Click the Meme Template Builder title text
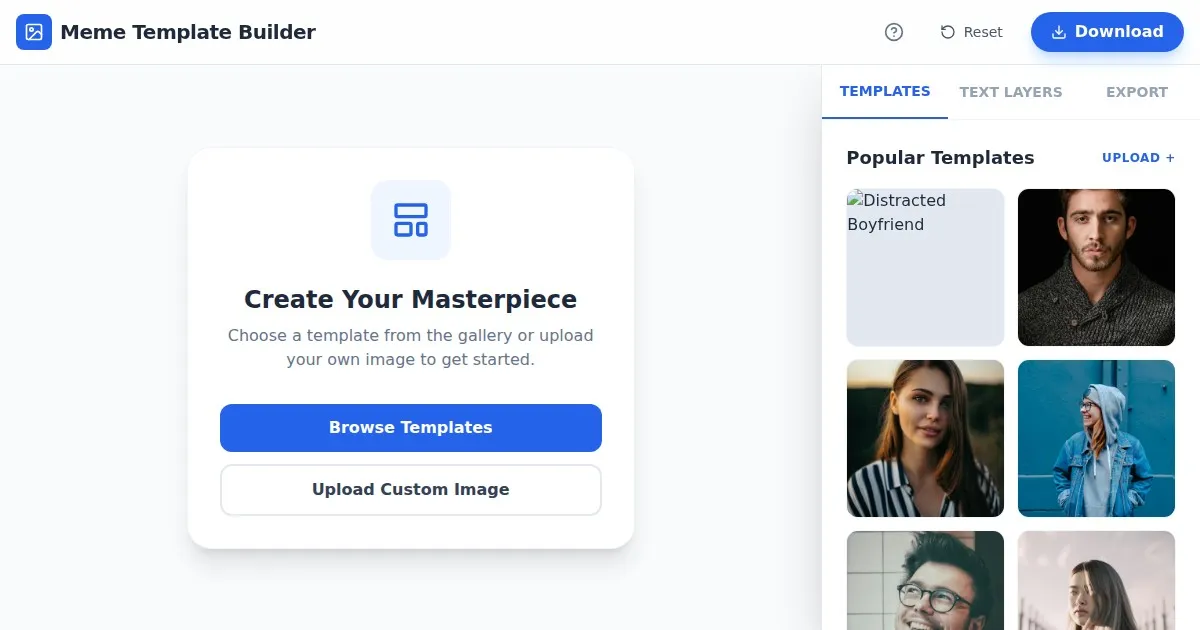 188,32
